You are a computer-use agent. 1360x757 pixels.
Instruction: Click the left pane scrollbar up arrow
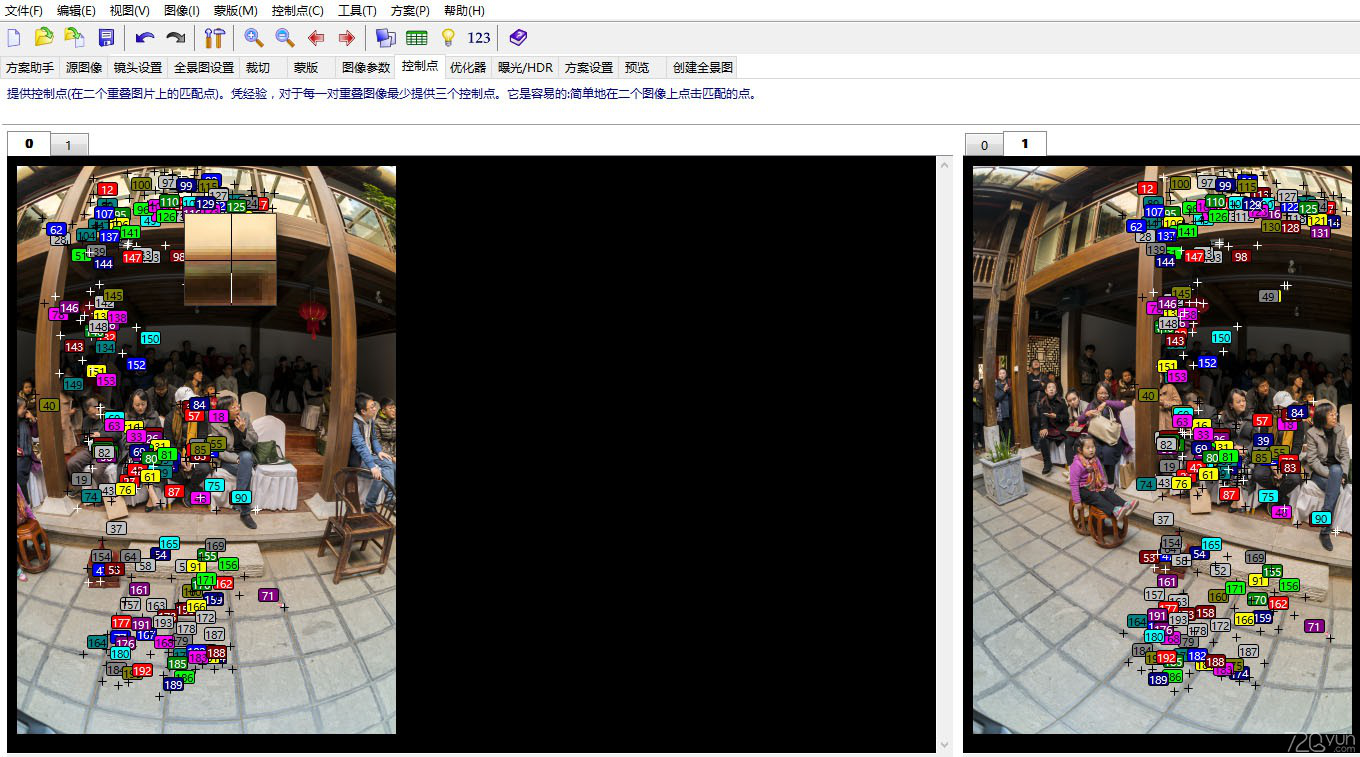pos(944,164)
